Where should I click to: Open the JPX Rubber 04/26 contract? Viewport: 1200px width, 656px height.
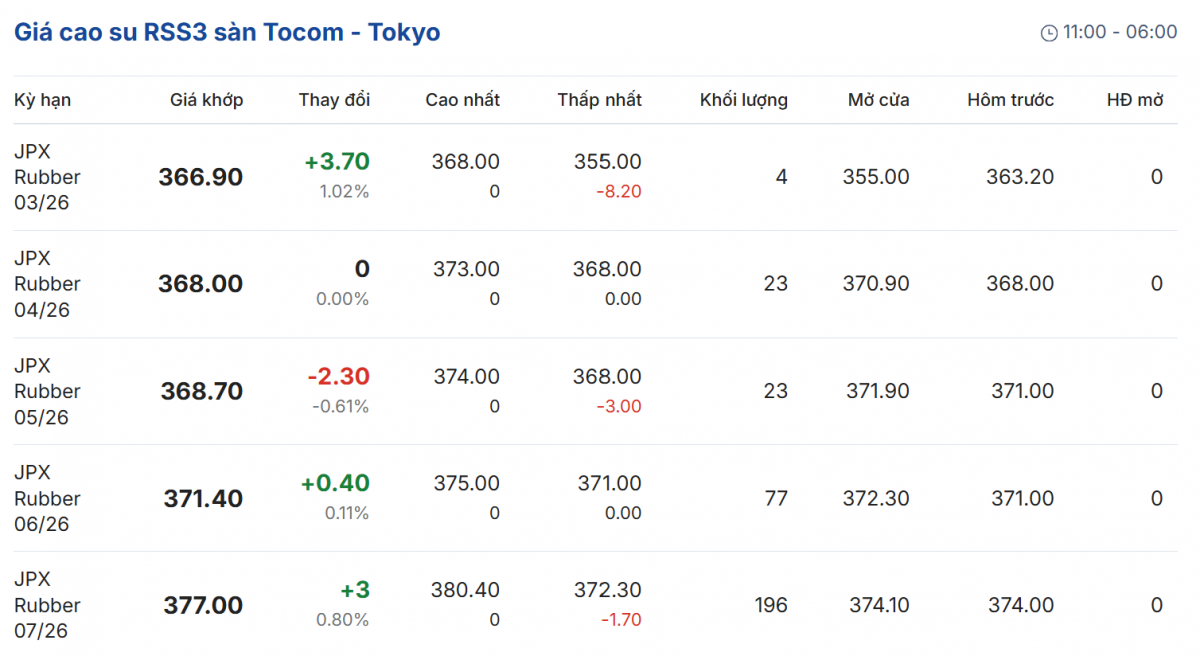[x=47, y=284]
